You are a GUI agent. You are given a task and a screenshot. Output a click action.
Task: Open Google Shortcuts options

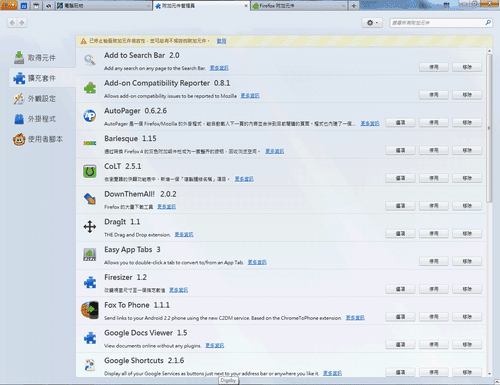(x=400, y=372)
